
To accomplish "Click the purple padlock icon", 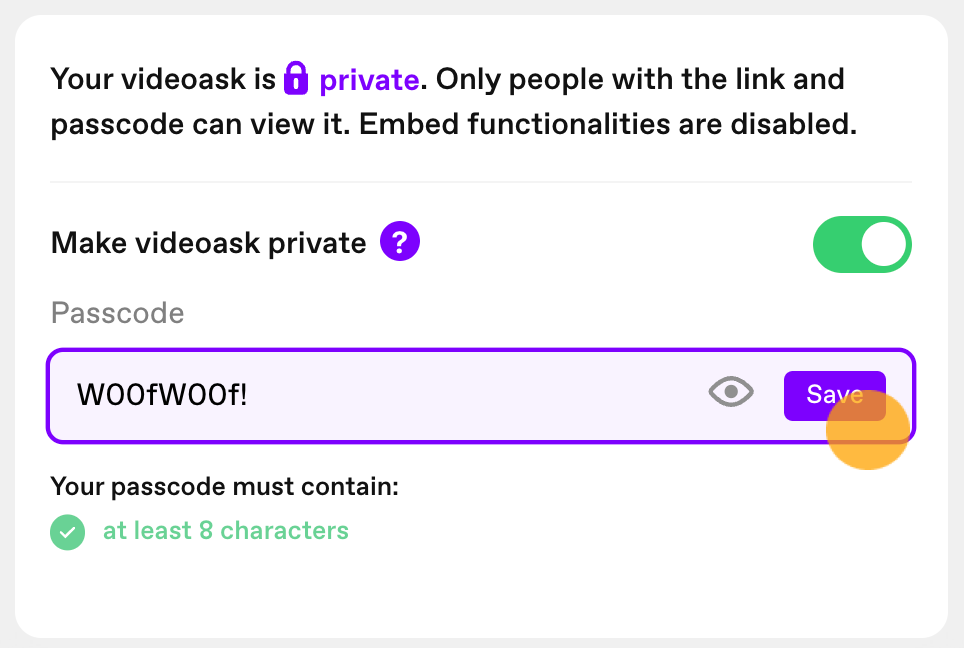I will (296, 78).
